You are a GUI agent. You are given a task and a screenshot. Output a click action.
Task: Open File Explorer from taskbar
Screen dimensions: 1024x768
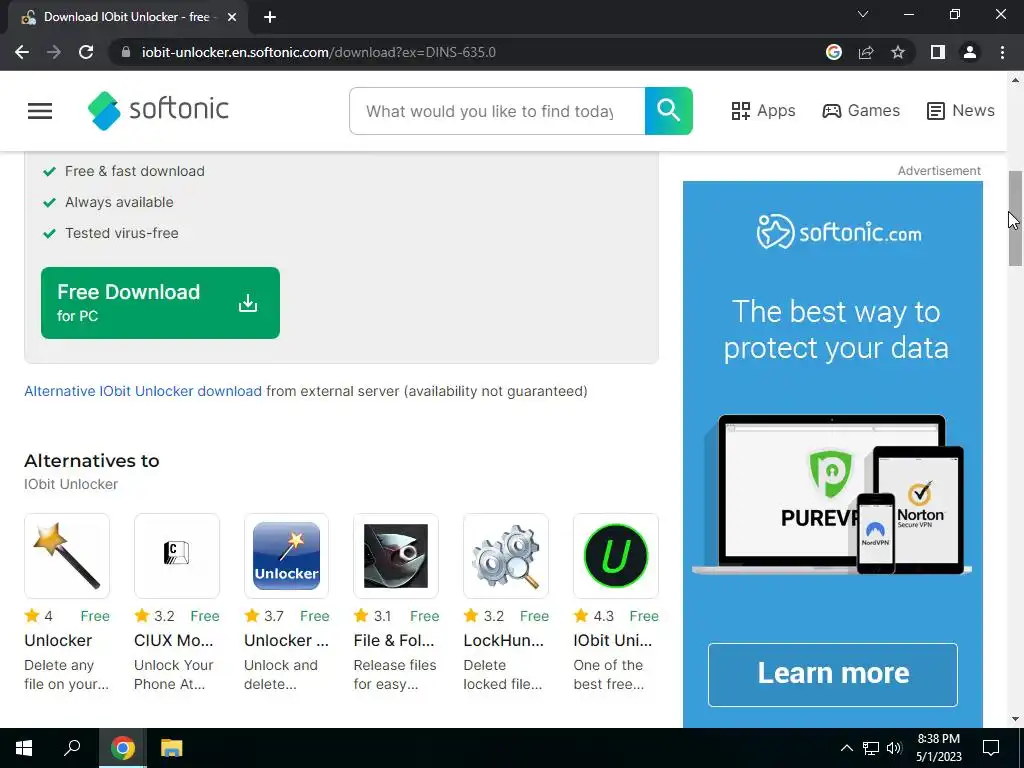[x=172, y=748]
